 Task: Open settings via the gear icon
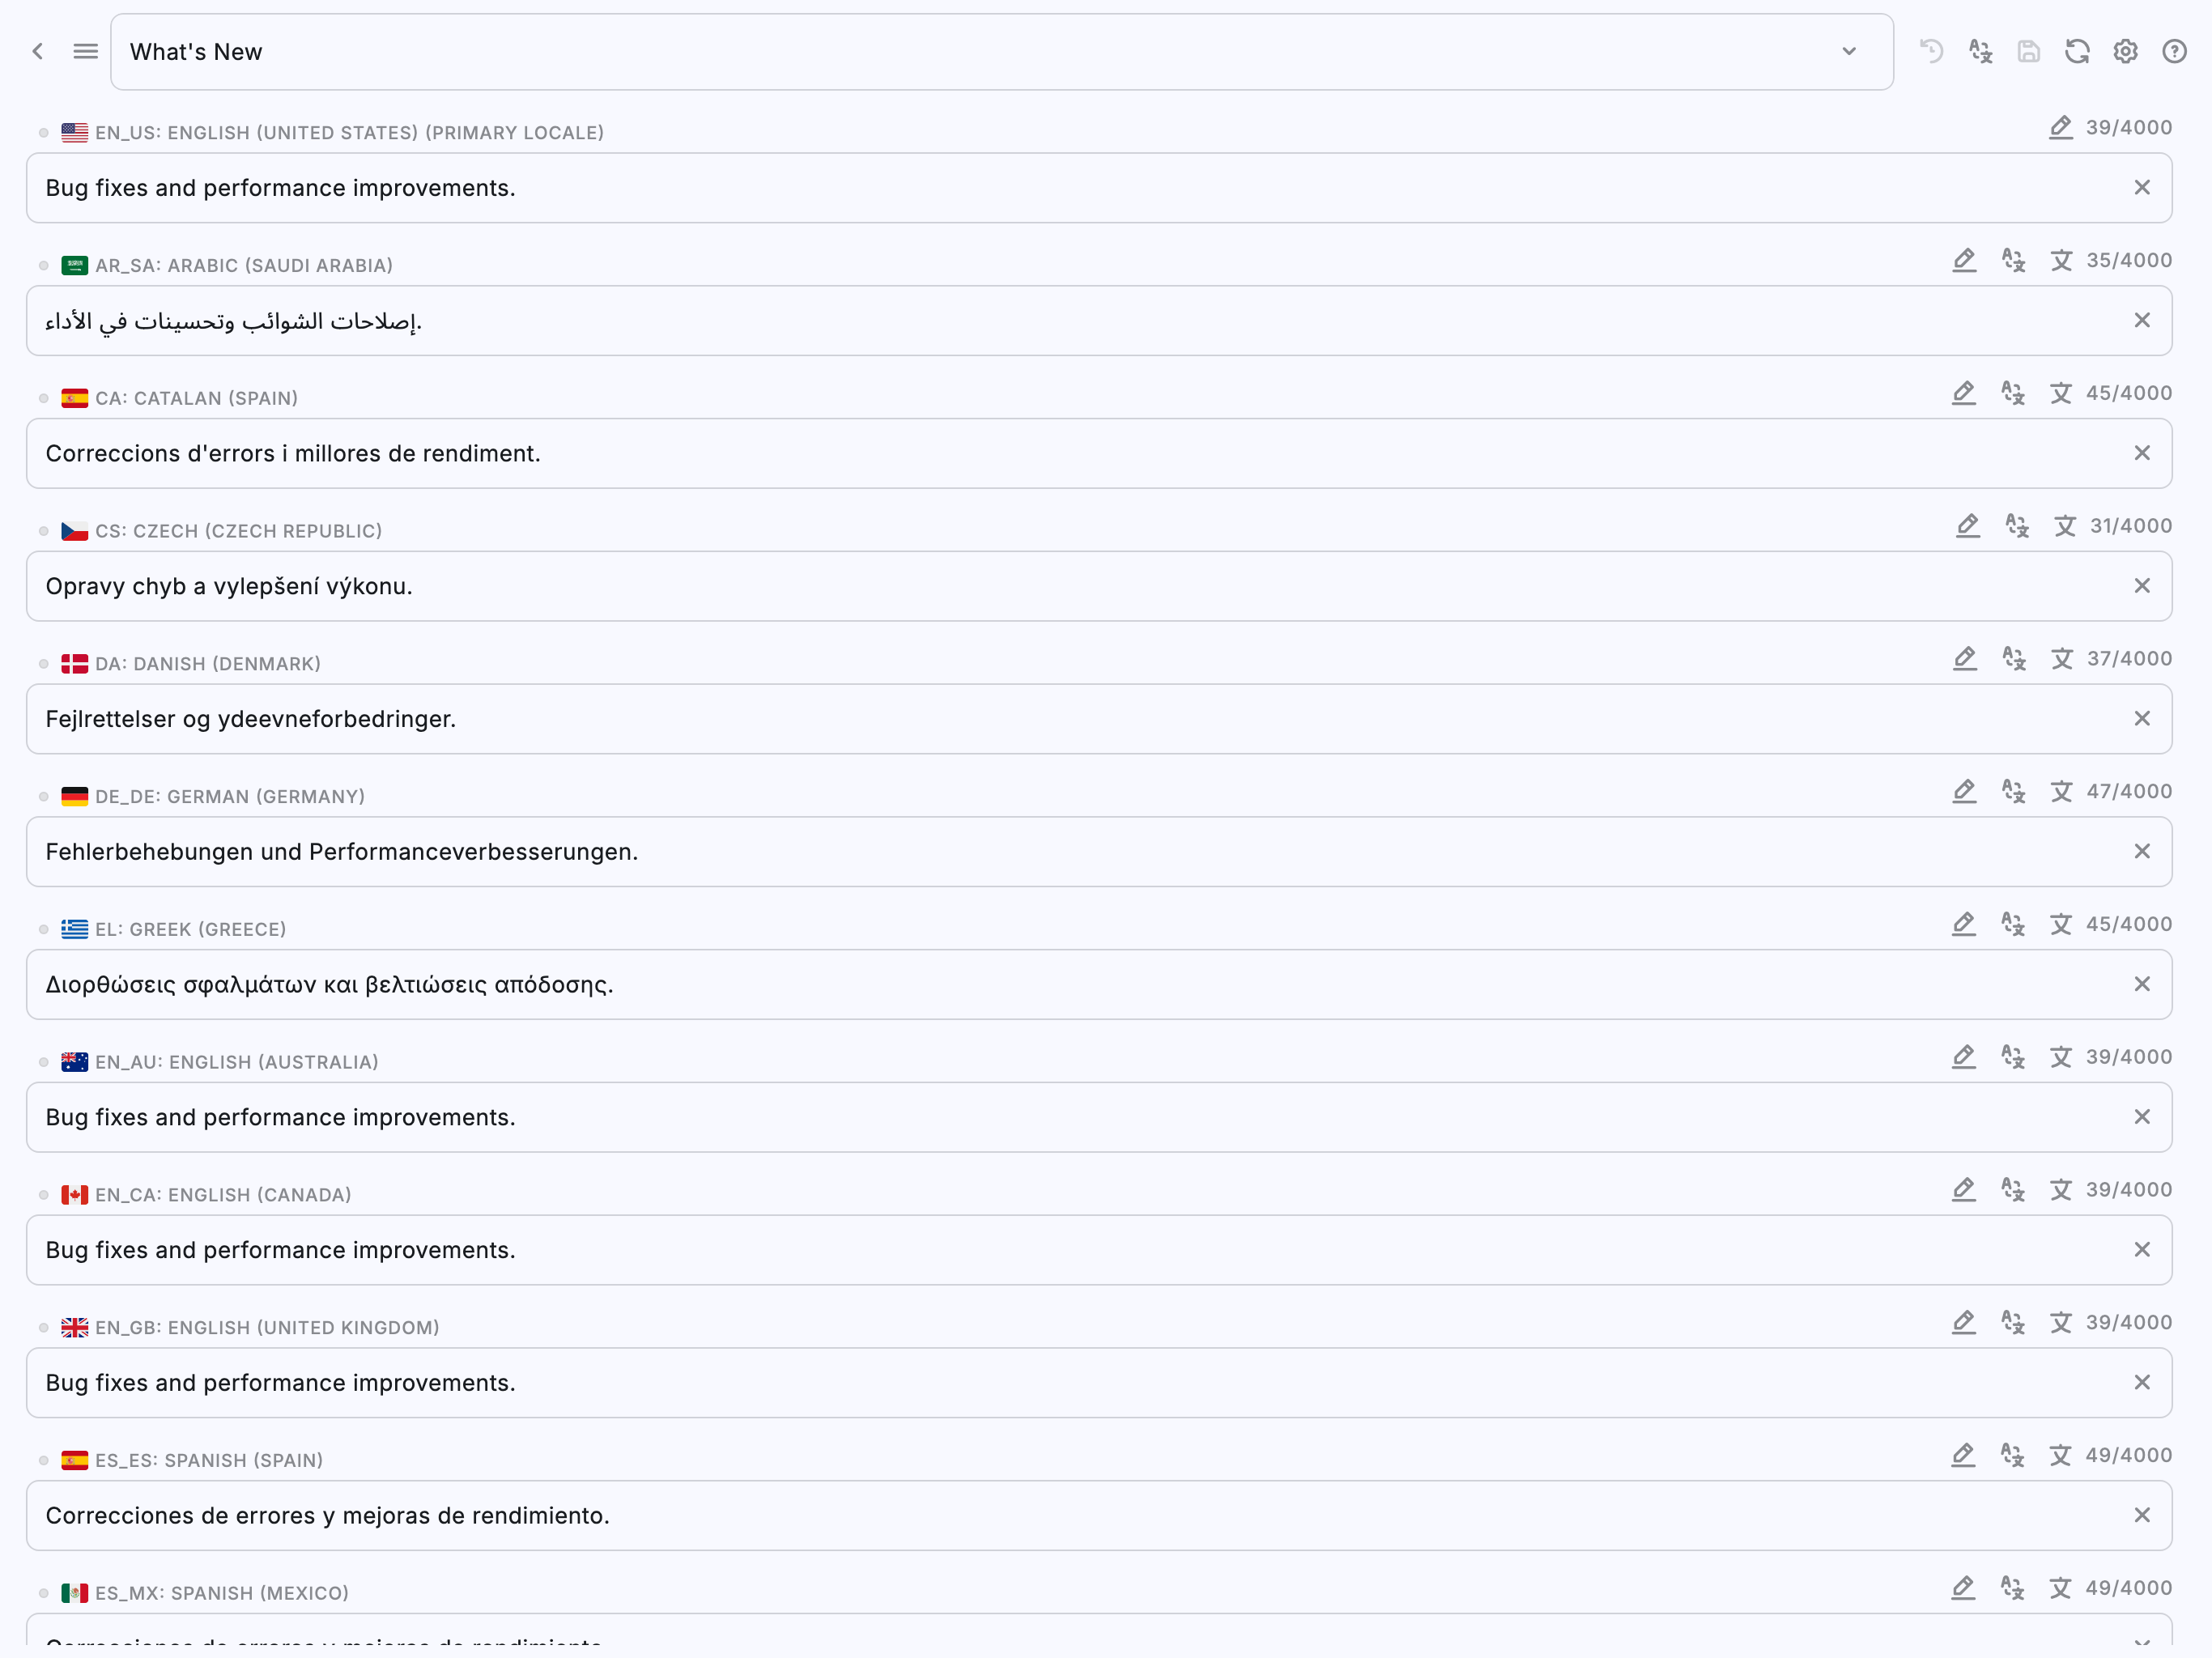(2125, 51)
